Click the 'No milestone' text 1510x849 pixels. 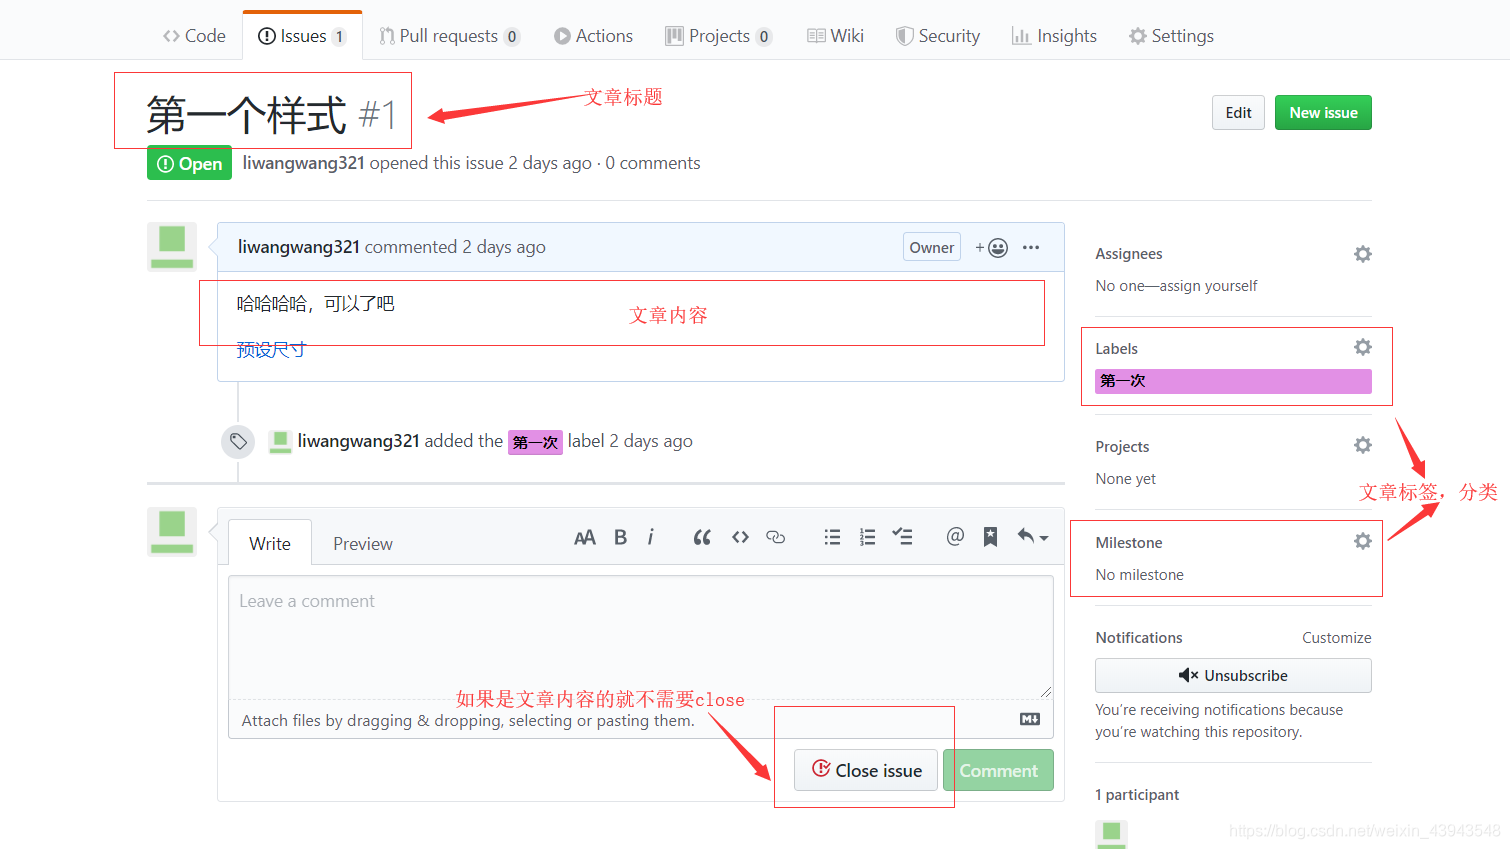pyautogui.click(x=1139, y=575)
